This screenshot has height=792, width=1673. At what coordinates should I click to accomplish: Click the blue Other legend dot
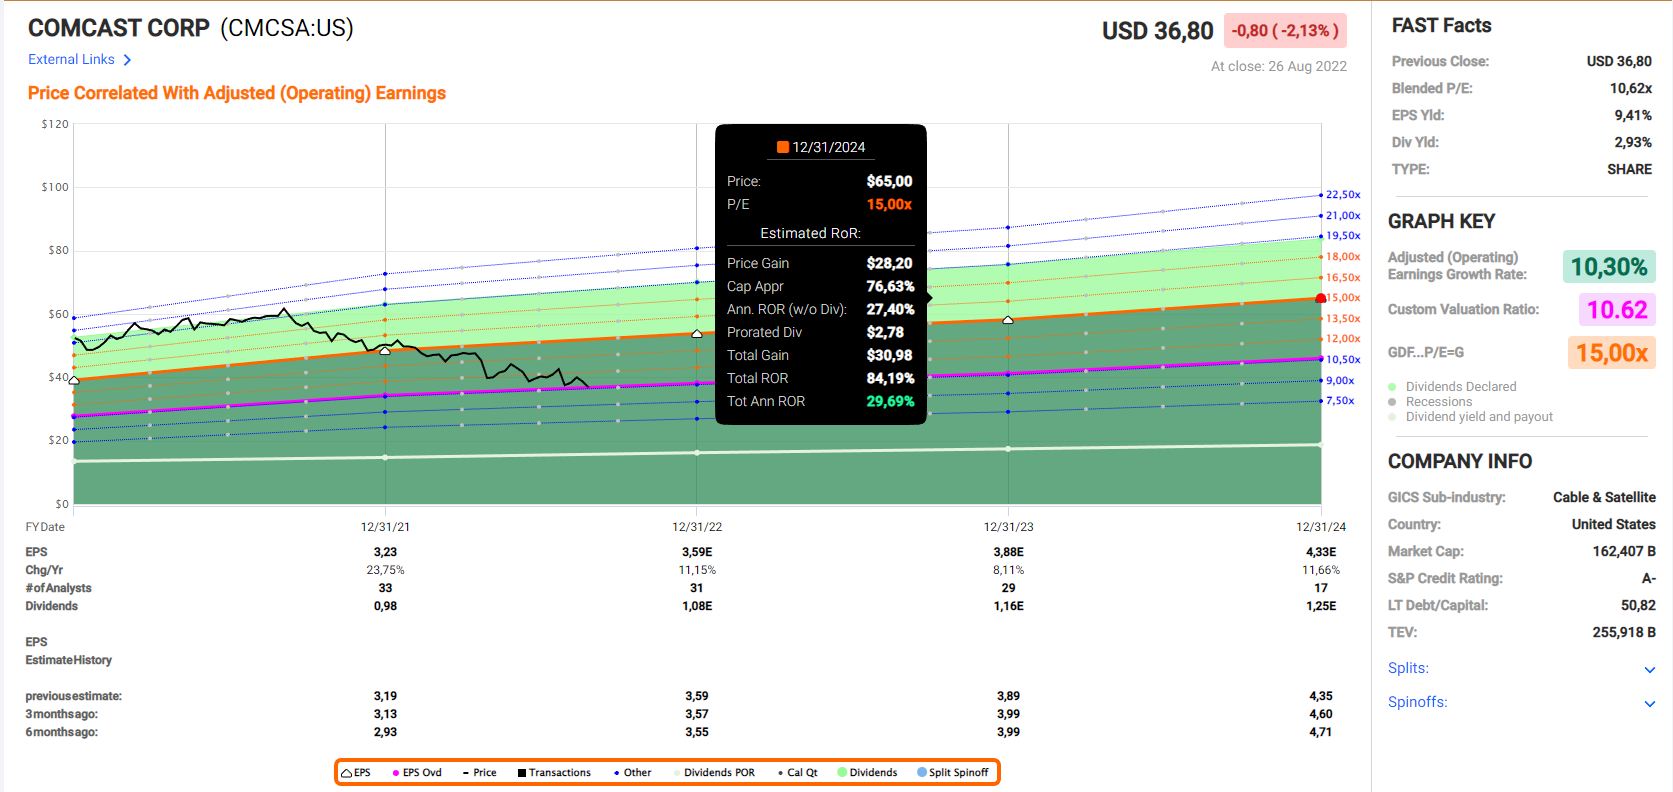coord(616,773)
